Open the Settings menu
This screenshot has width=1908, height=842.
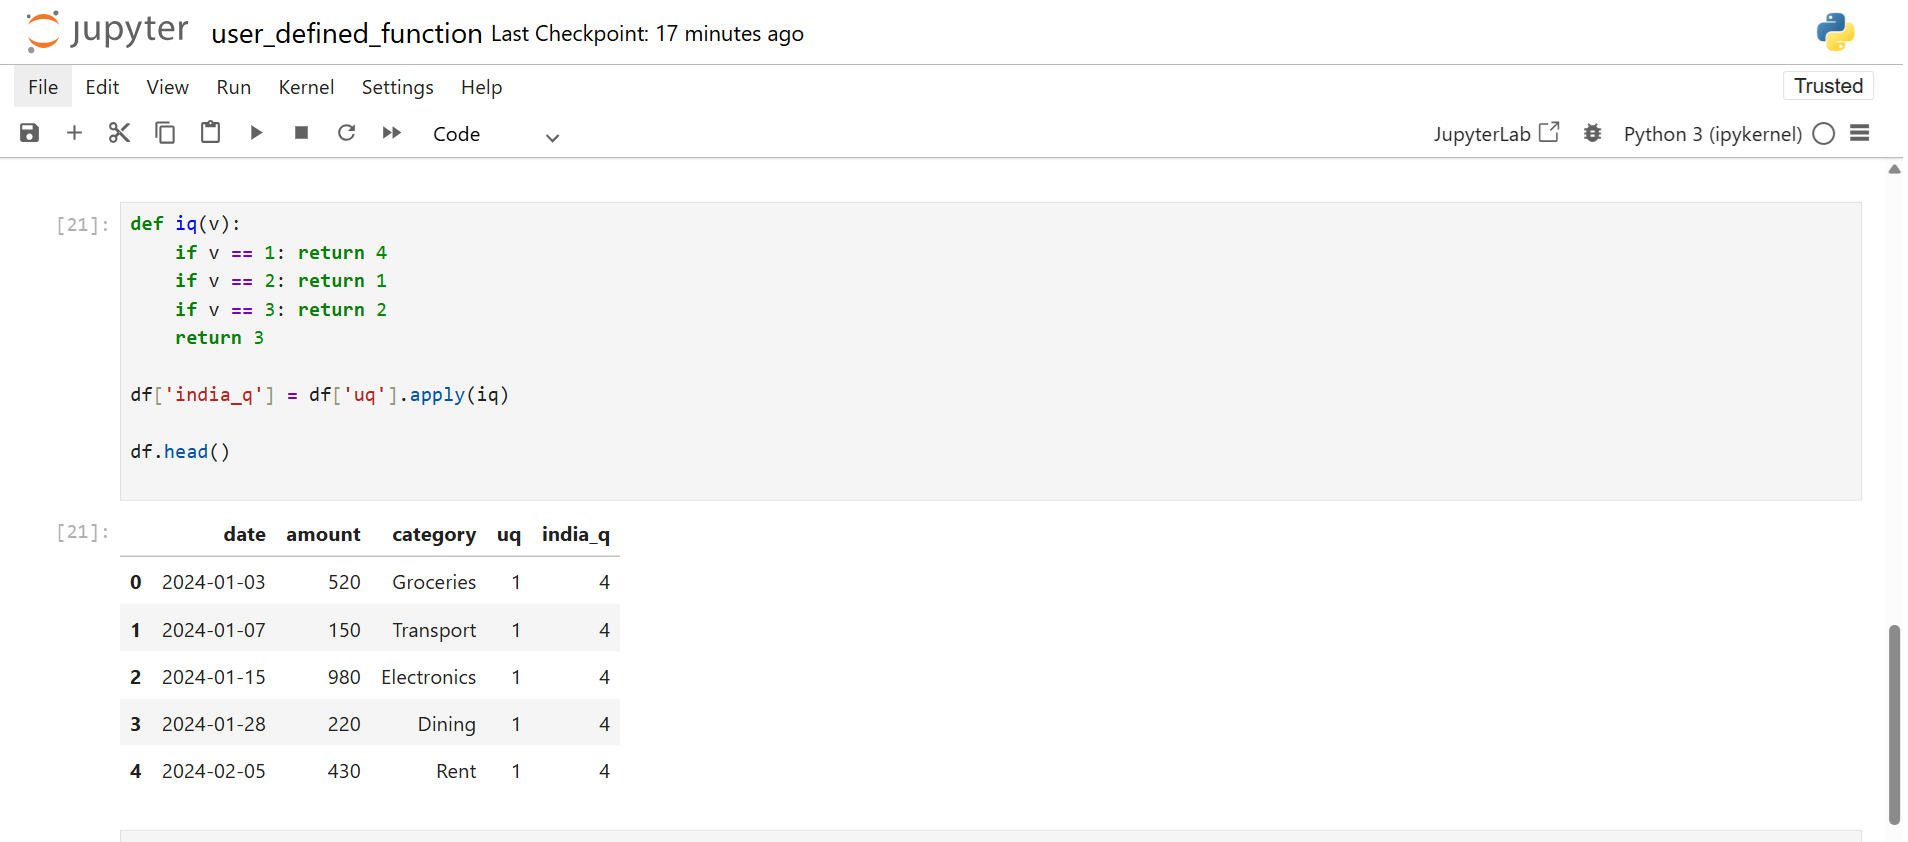click(x=397, y=87)
